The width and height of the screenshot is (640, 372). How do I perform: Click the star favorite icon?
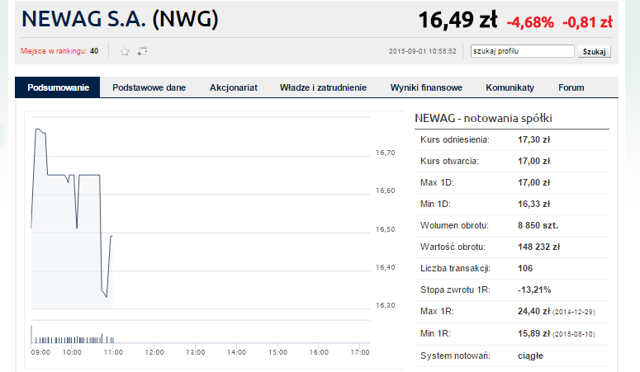tap(125, 51)
